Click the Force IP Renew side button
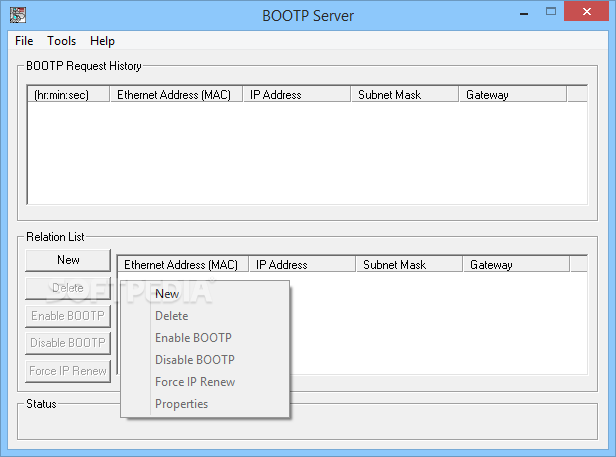The width and height of the screenshot is (616, 457). [x=68, y=371]
